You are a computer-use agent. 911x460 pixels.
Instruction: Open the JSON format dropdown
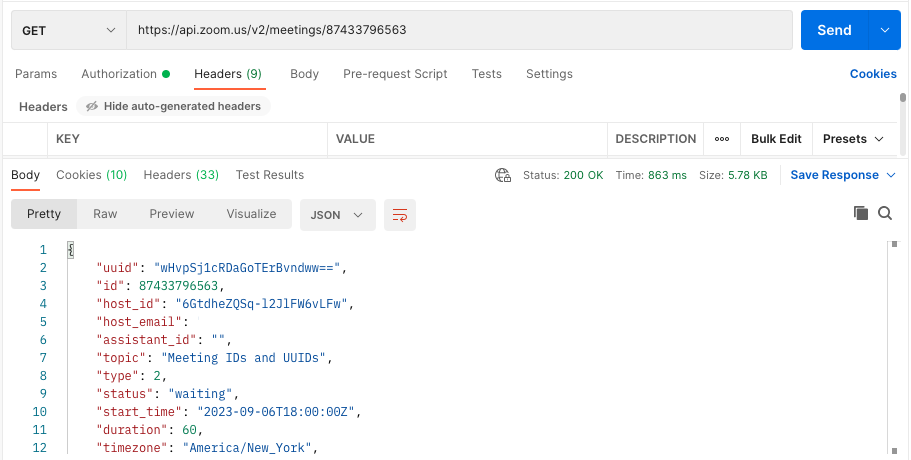(338, 215)
